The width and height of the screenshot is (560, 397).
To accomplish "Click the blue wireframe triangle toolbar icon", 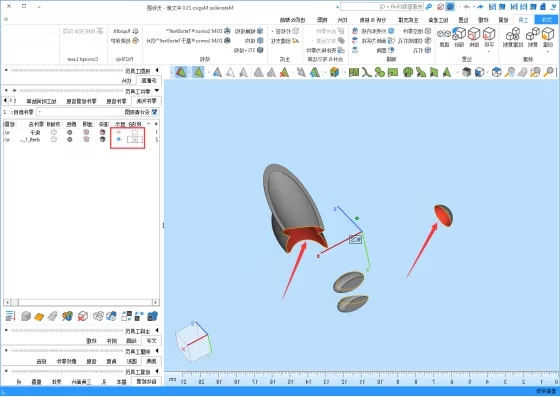I will tap(217, 72).
